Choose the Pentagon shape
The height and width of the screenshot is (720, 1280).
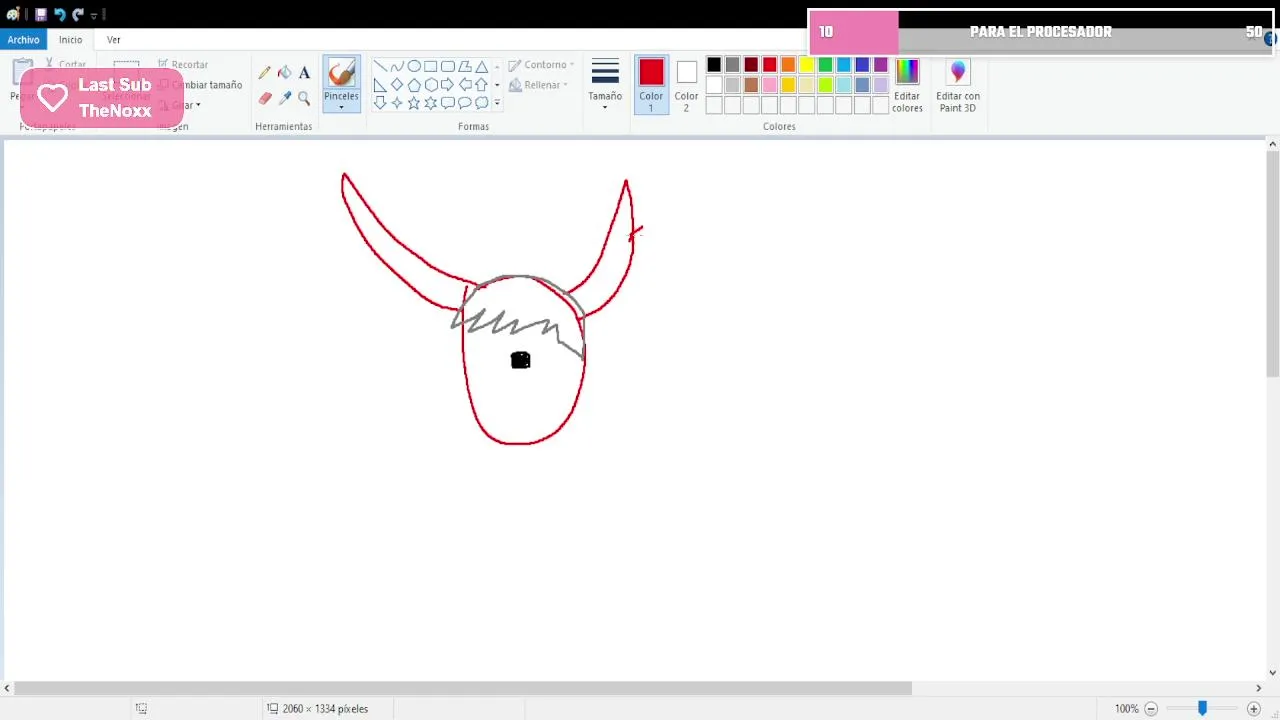click(x=414, y=85)
